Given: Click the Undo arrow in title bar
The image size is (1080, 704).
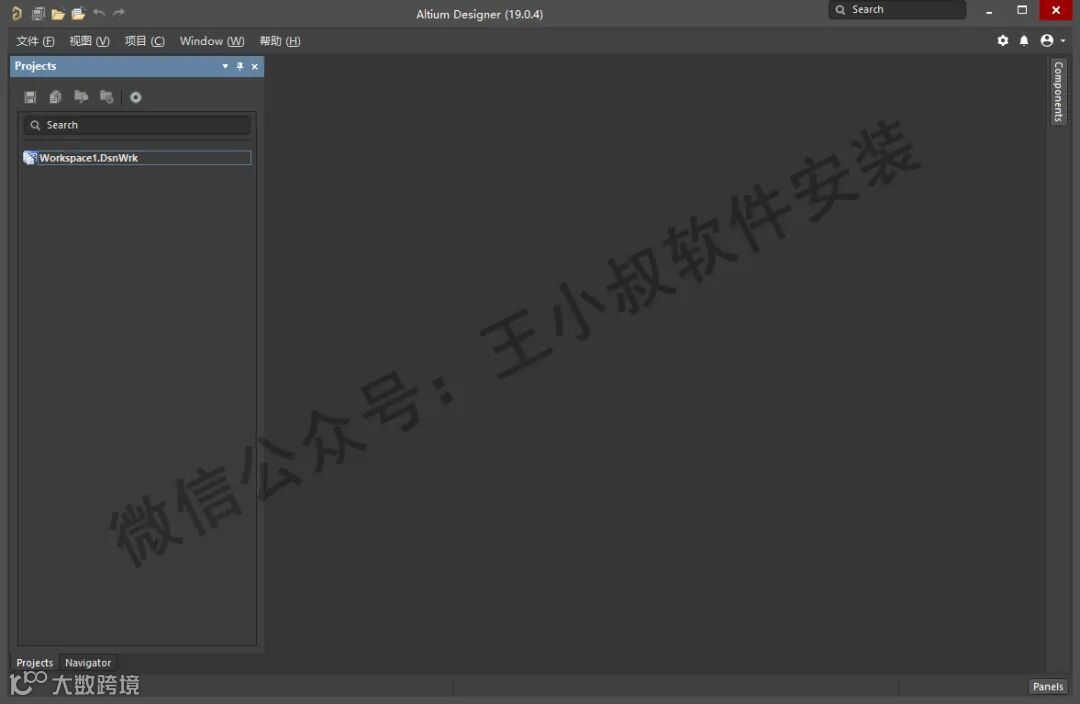Looking at the screenshot, I should click(98, 13).
